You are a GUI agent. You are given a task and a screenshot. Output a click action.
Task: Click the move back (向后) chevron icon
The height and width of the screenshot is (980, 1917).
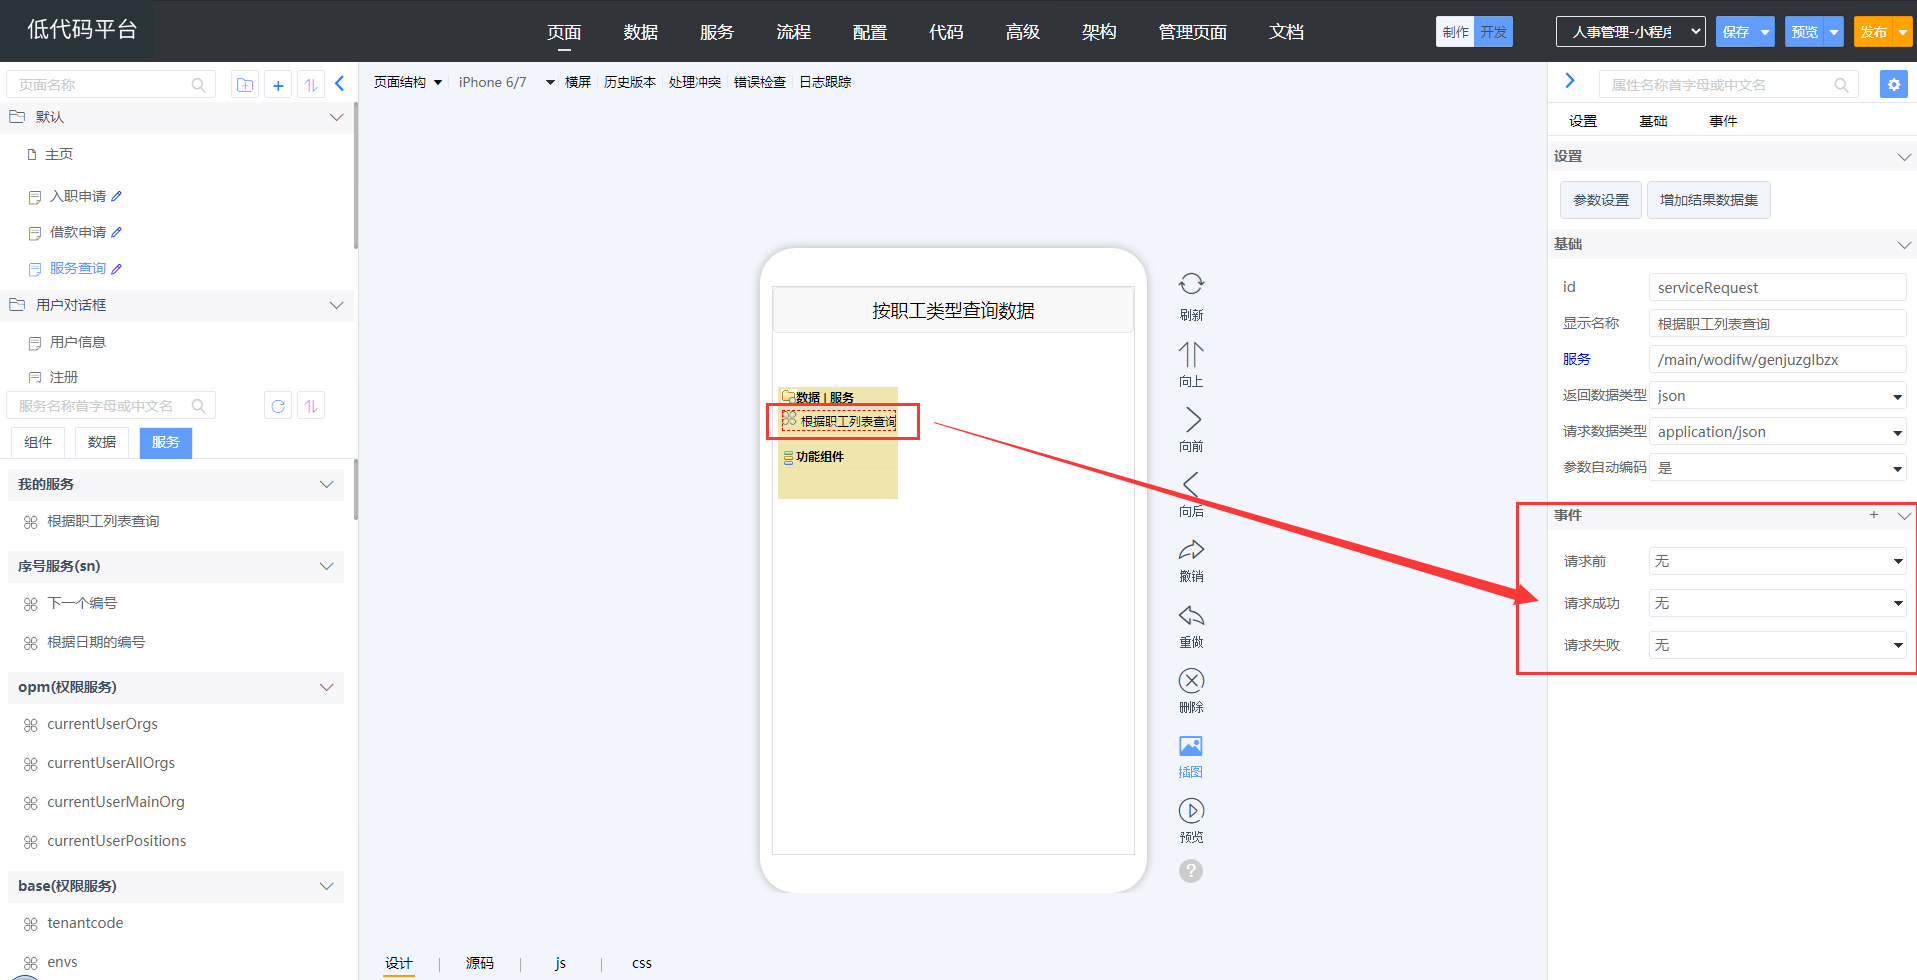point(1190,484)
